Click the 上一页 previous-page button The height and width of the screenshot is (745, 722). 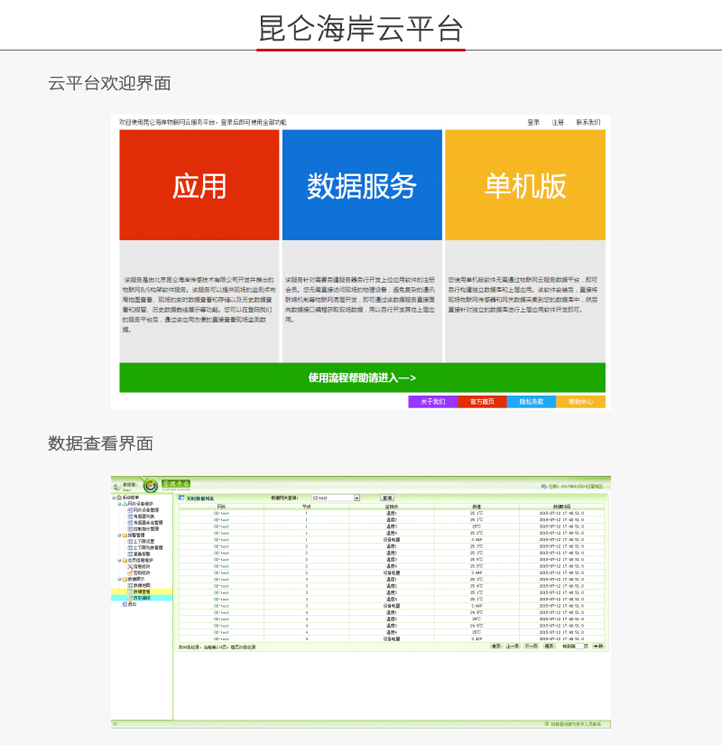pos(512,646)
